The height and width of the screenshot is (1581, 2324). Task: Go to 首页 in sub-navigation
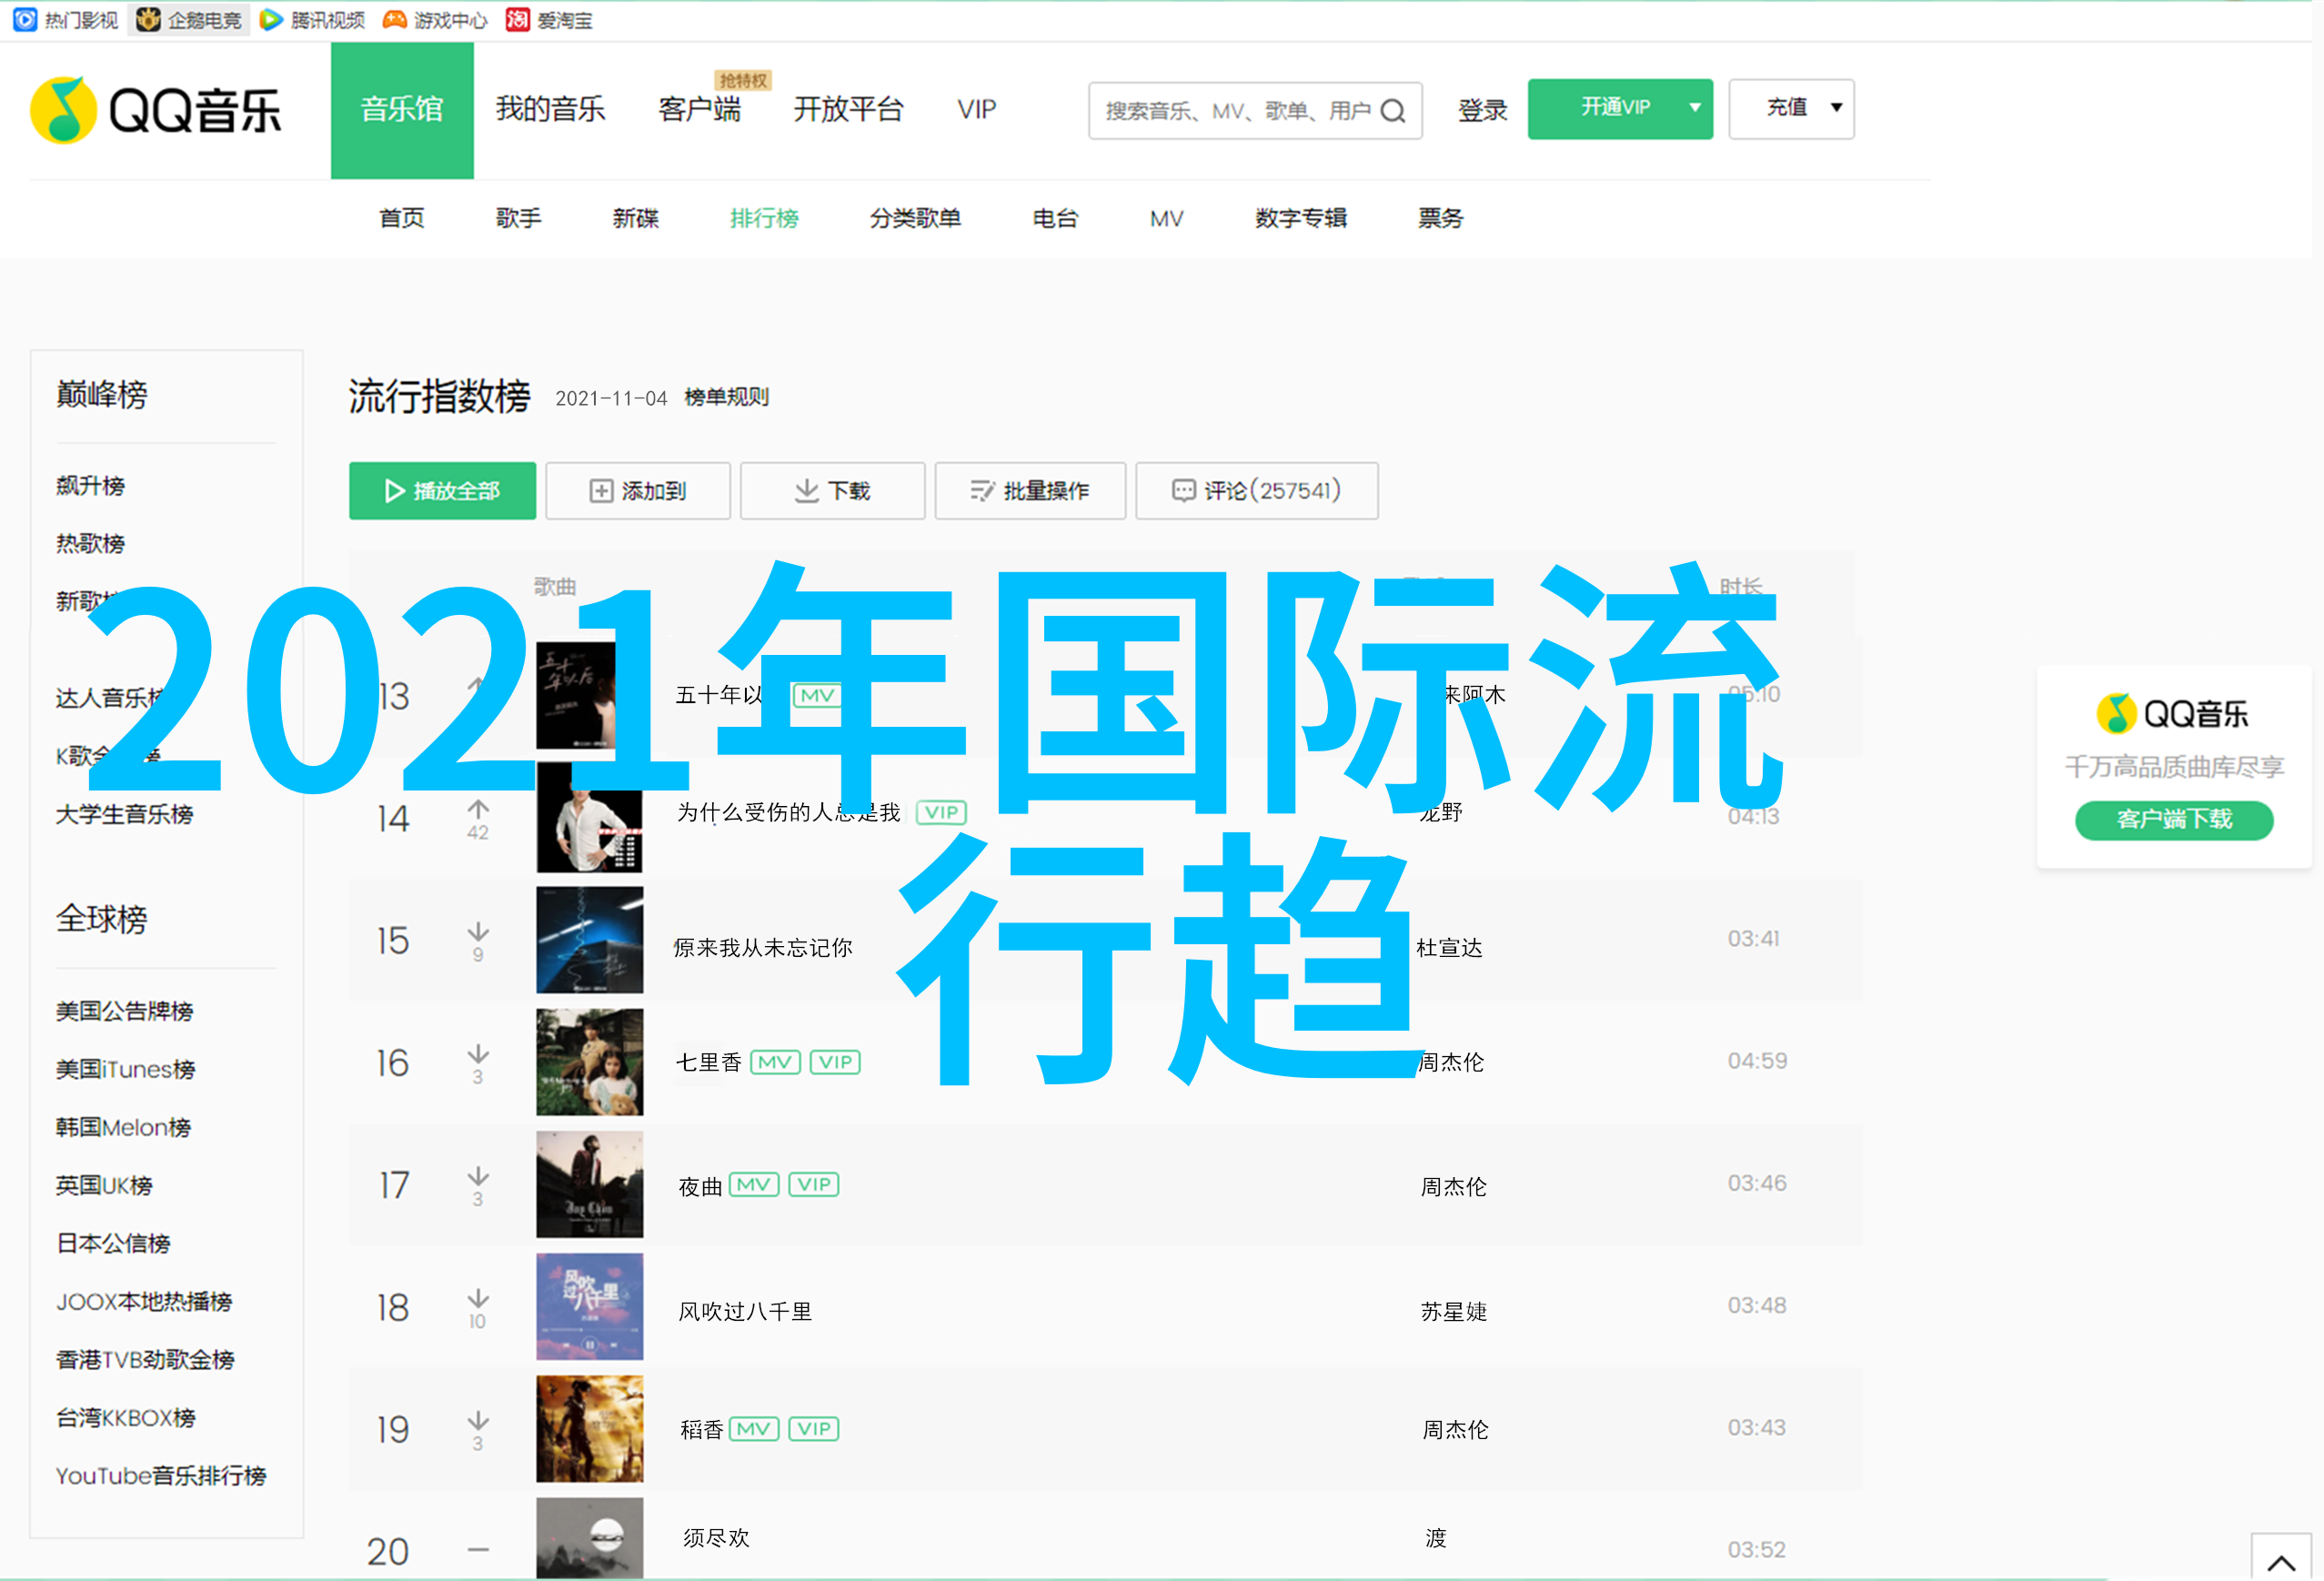[402, 218]
